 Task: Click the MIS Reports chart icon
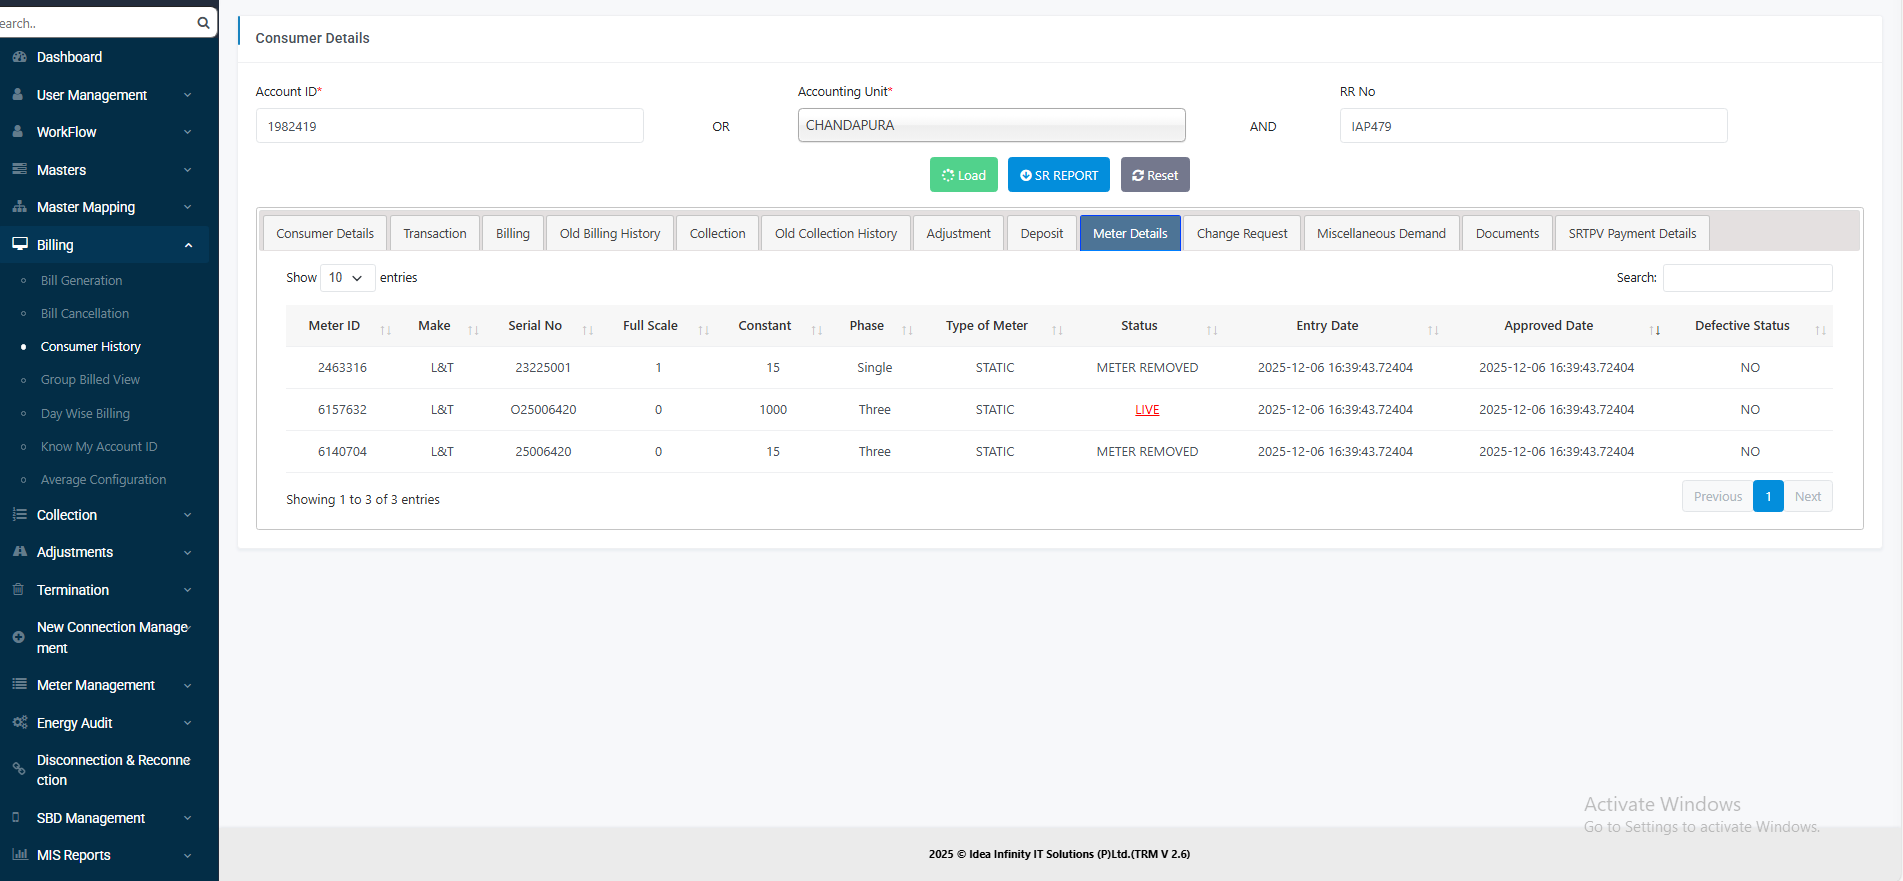(19, 854)
